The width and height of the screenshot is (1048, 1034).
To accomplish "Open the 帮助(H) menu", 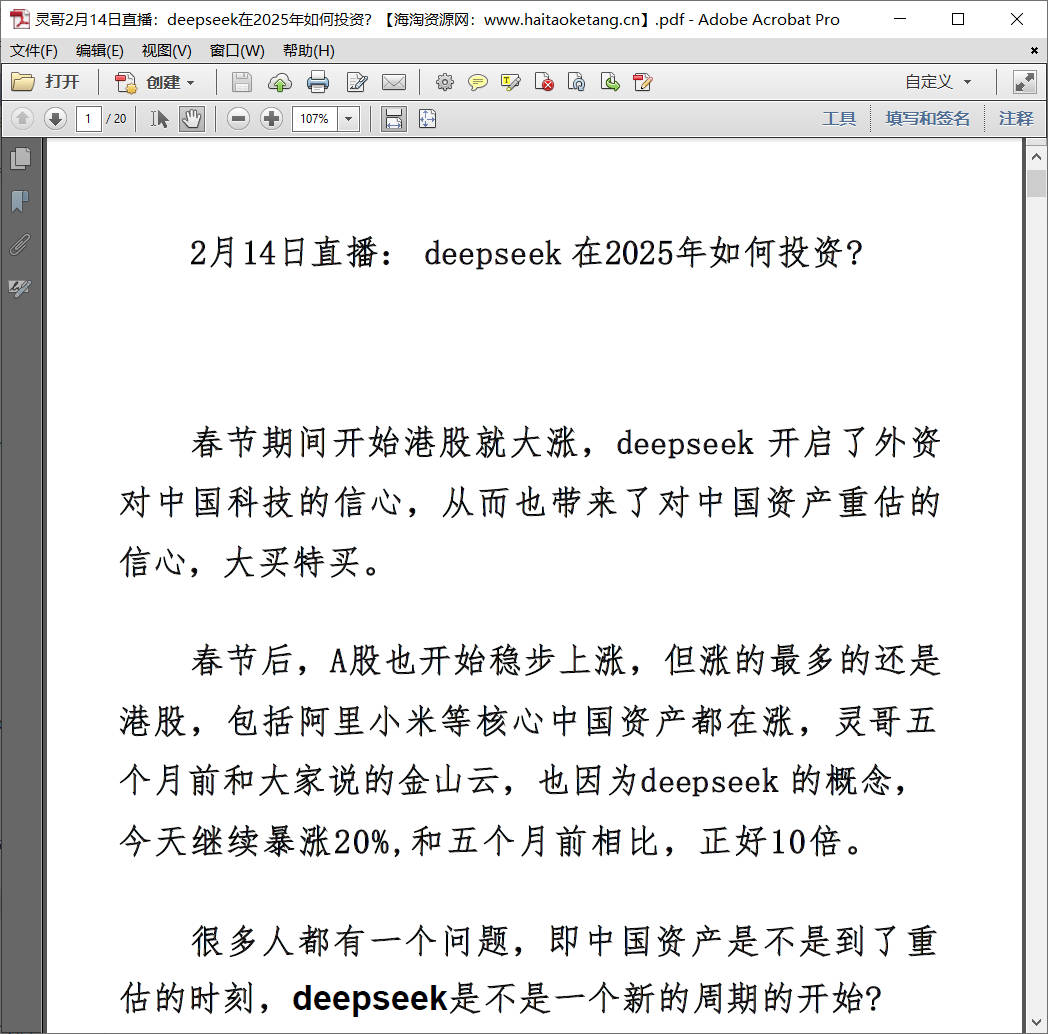I will point(308,51).
